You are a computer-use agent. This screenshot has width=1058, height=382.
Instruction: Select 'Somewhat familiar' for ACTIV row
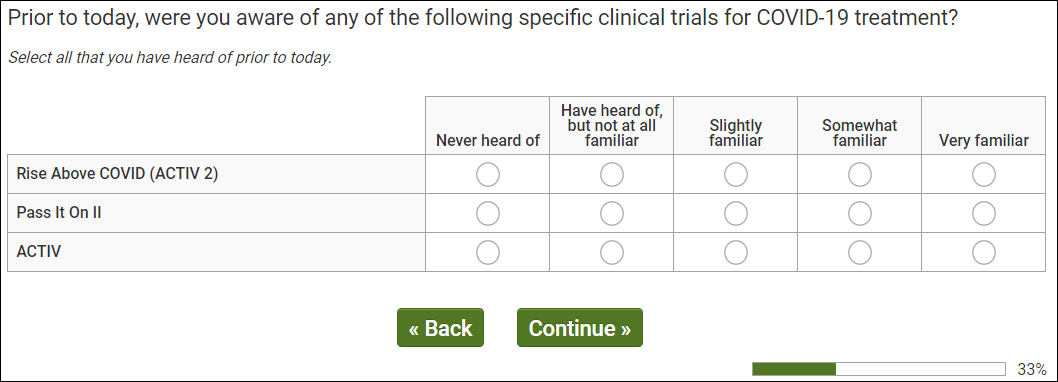click(860, 252)
